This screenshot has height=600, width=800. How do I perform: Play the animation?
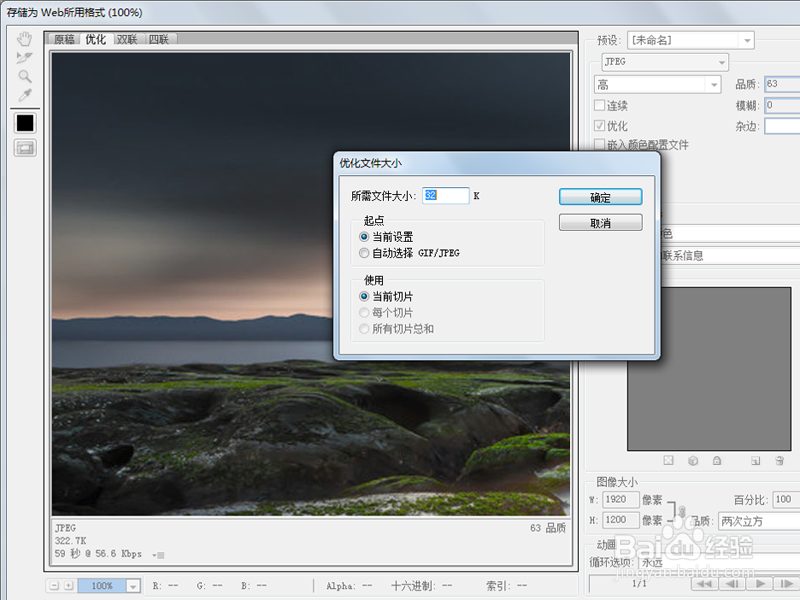click(x=760, y=584)
